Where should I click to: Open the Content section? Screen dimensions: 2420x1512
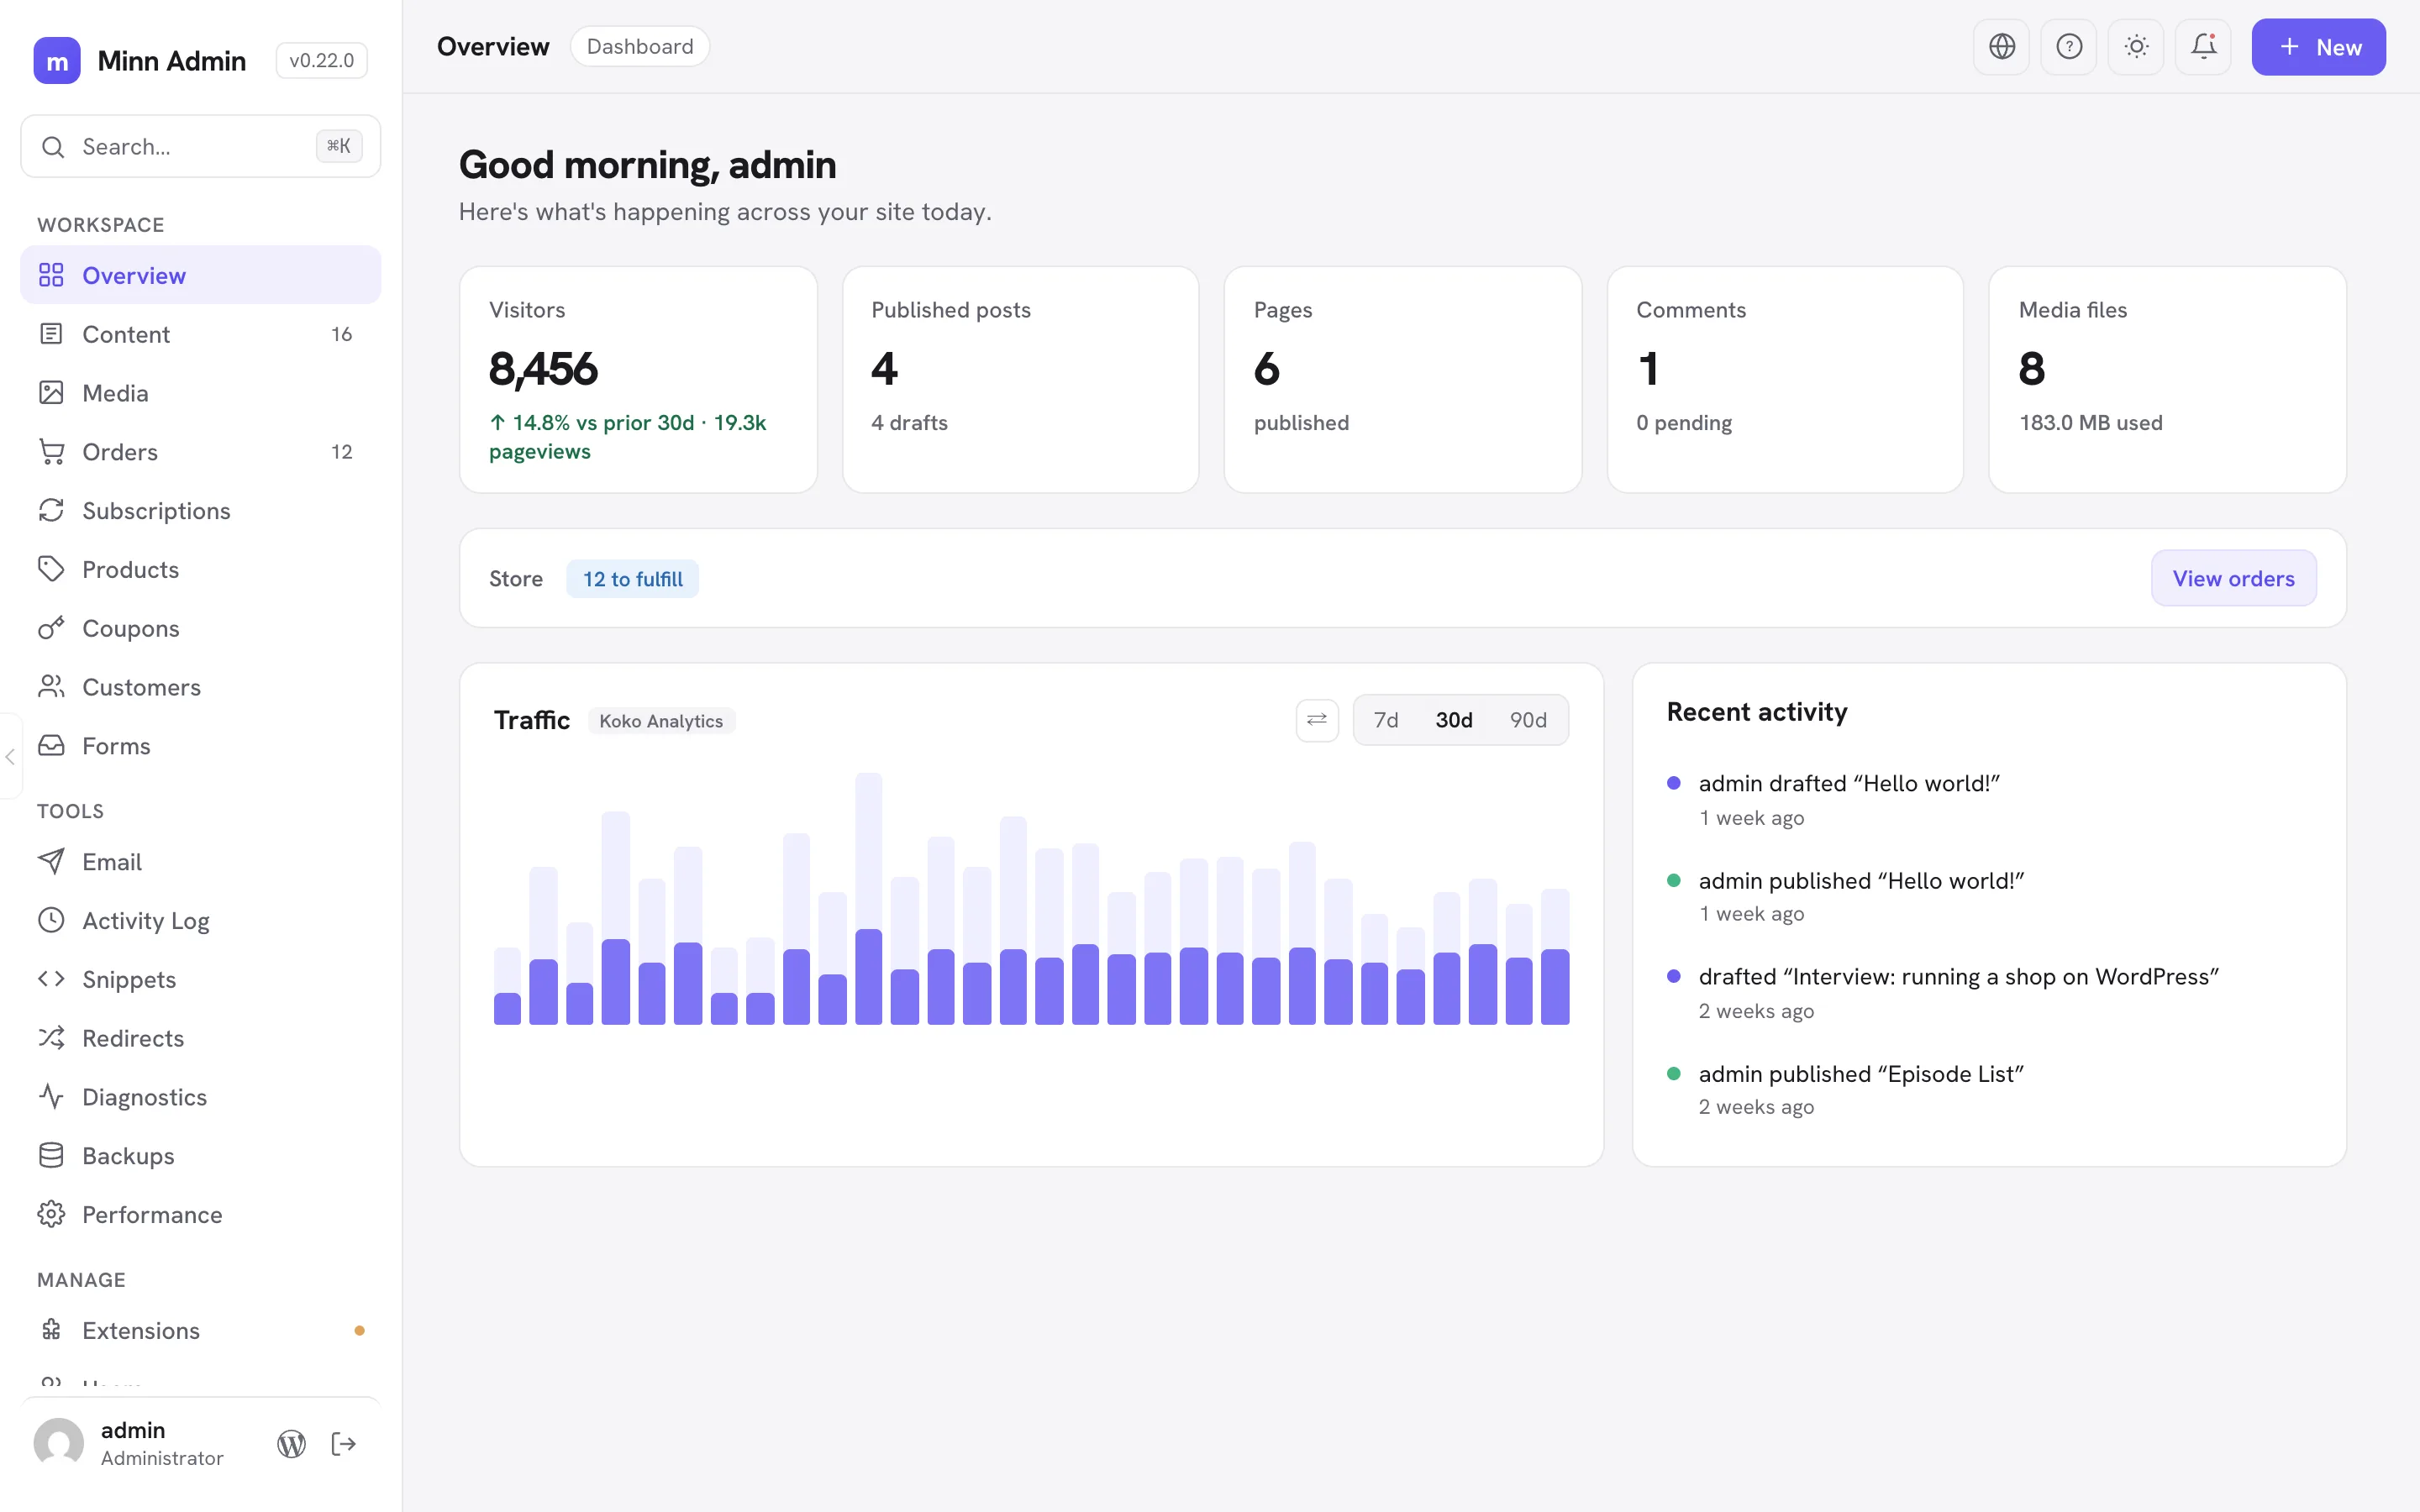(x=201, y=334)
